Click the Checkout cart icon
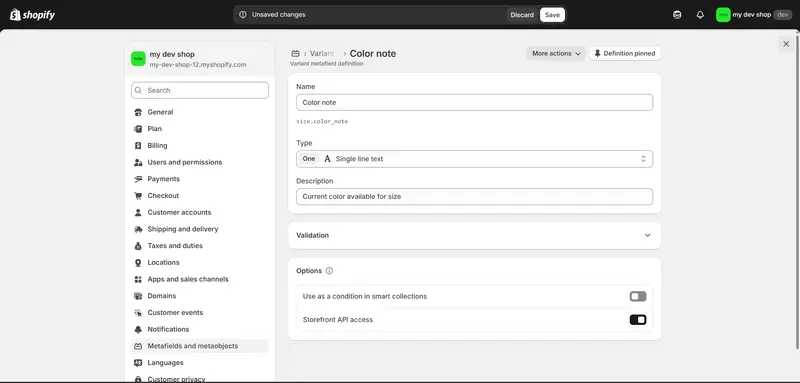Screen dimensions: 800x383 (138, 196)
